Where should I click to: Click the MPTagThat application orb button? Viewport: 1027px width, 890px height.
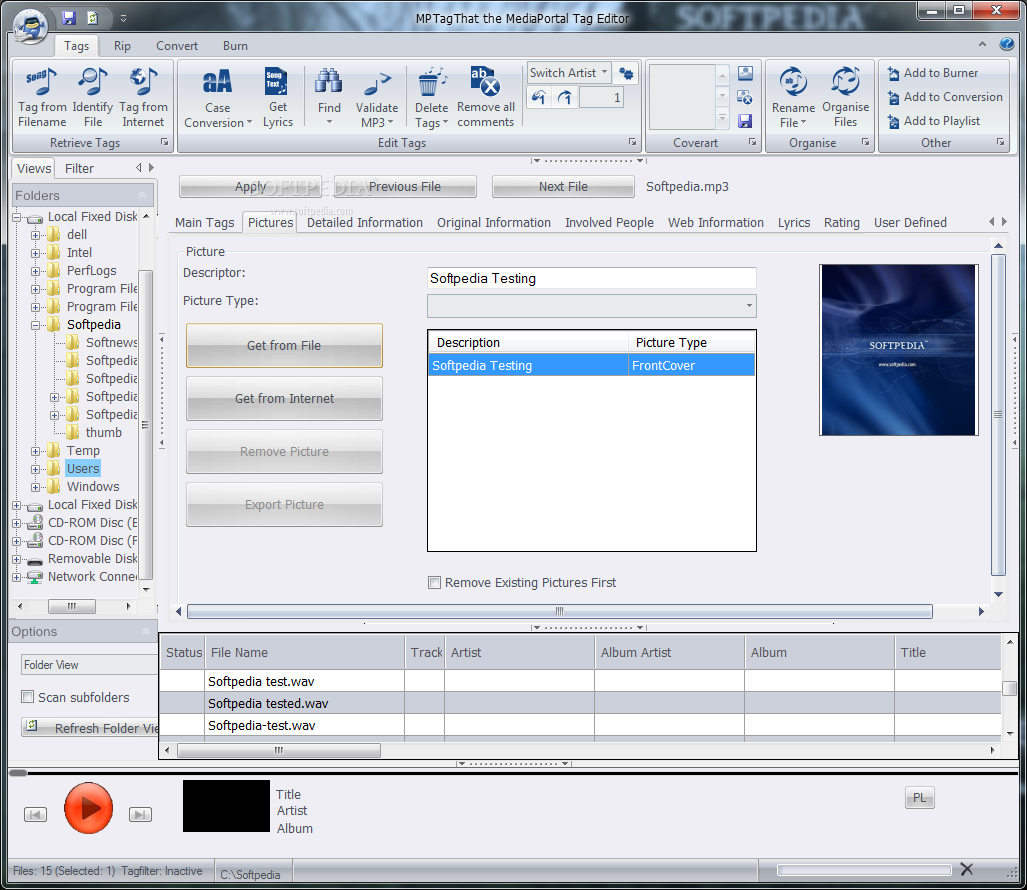30,27
